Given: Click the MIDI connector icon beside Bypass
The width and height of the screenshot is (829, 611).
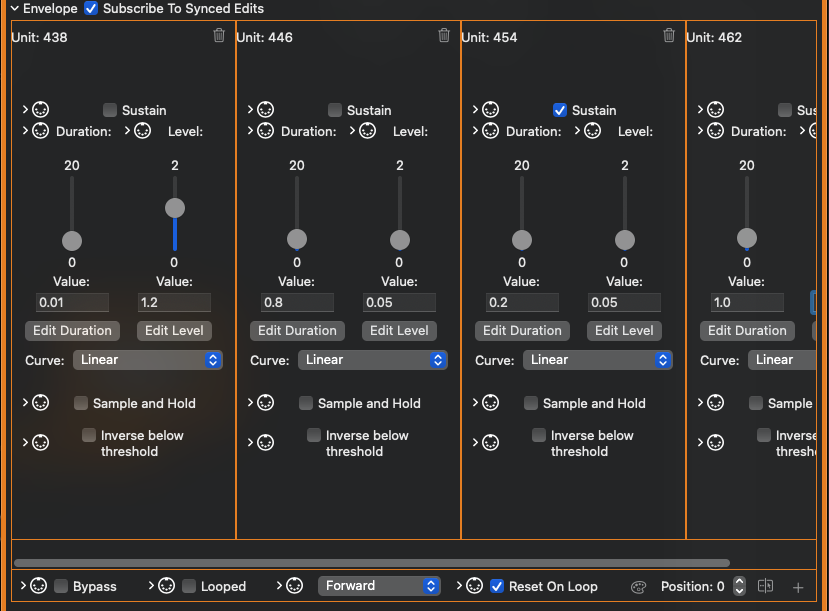Looking at the screenshot, I should [x=39, y=586].
